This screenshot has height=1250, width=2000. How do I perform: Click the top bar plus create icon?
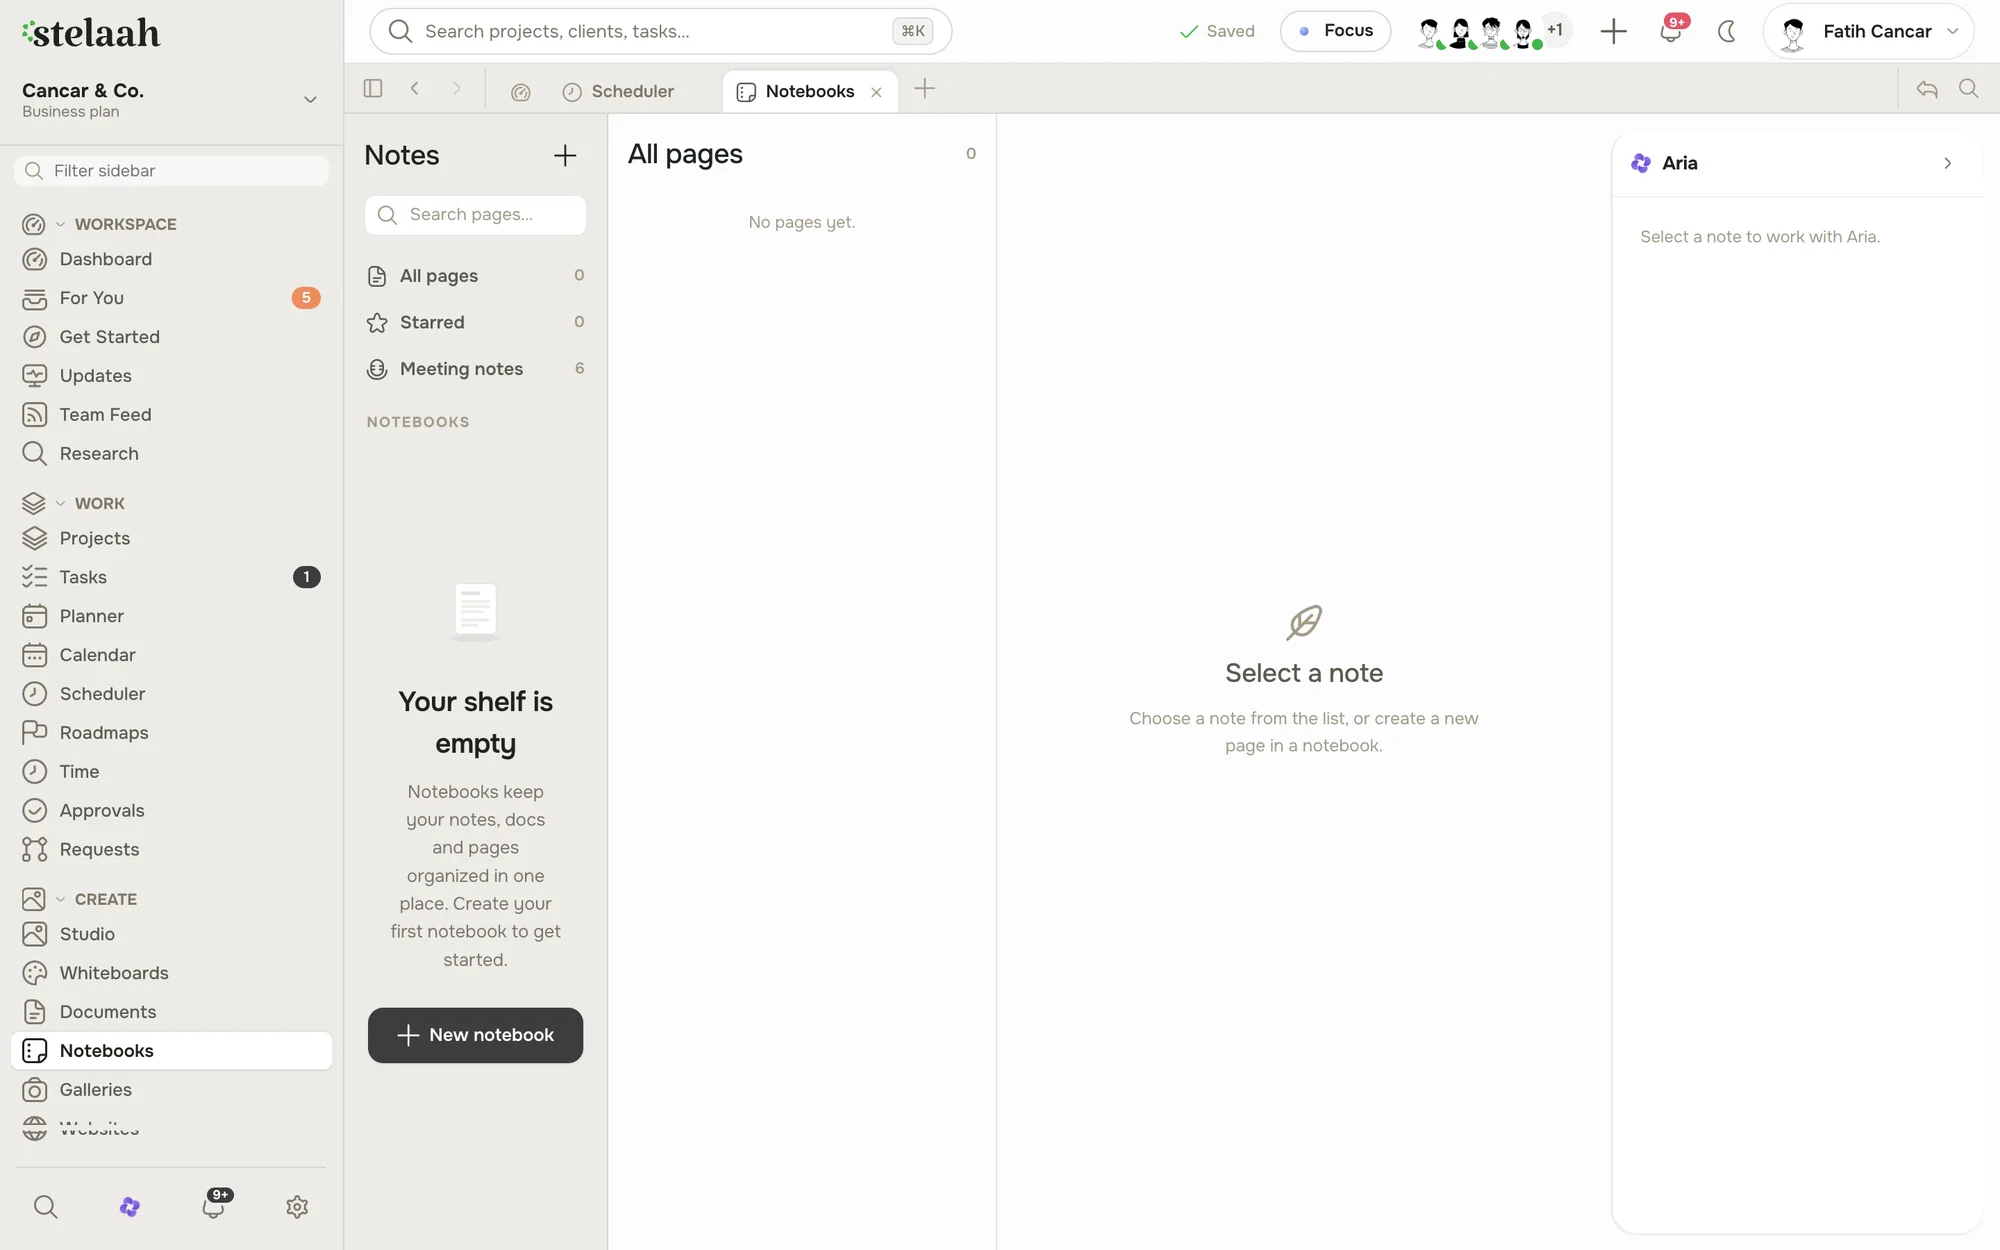(1613, 31)
